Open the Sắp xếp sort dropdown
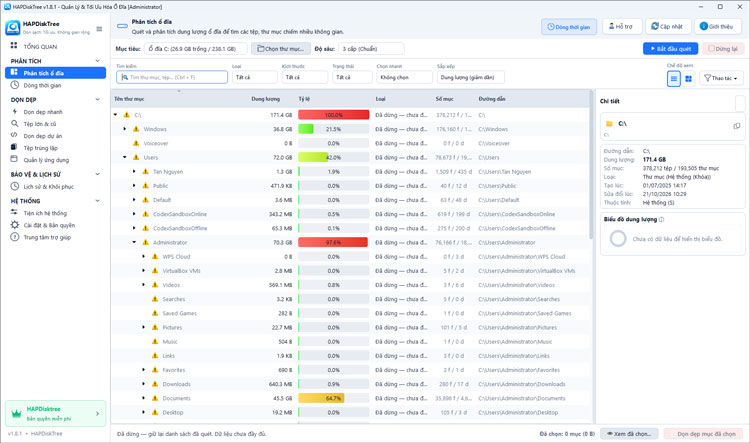Image resolution: width=750 pixels, height=443 pixels. point(471,77)
